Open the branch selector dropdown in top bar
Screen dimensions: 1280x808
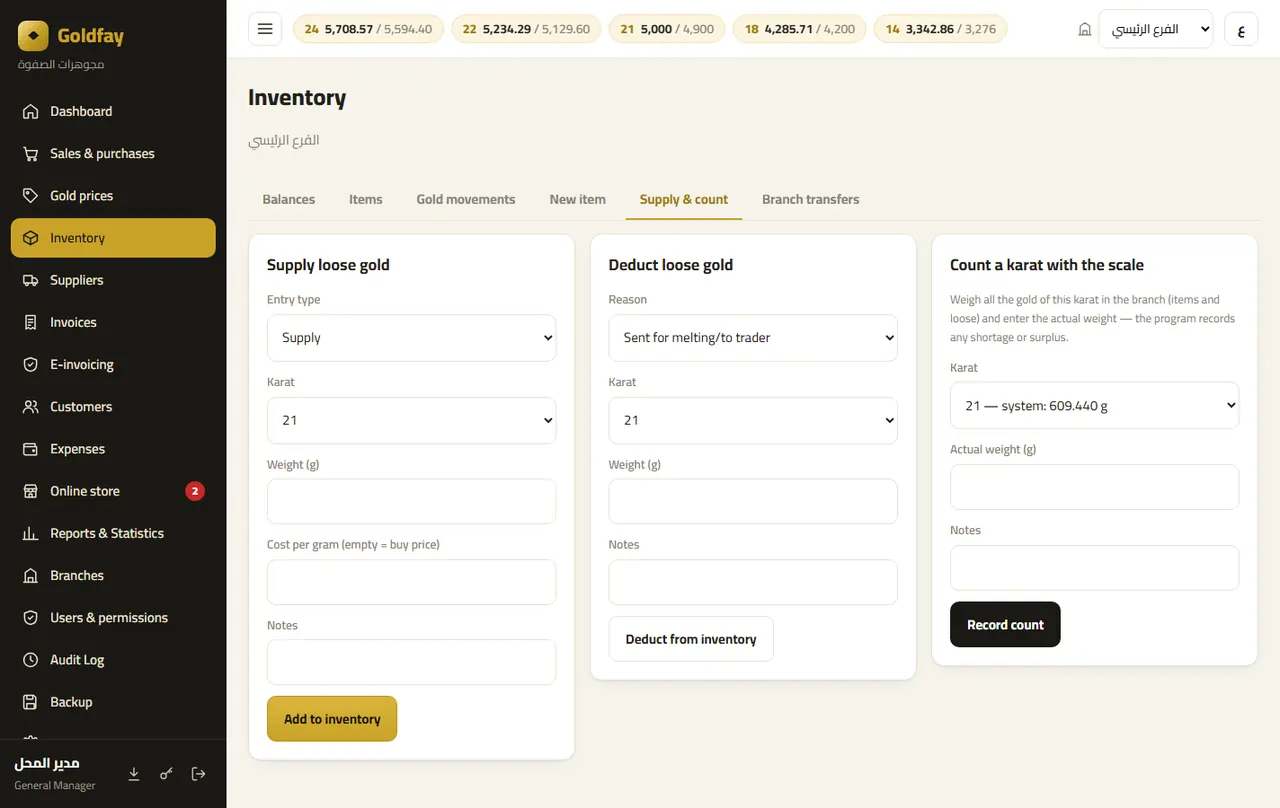coord(1155,29)
